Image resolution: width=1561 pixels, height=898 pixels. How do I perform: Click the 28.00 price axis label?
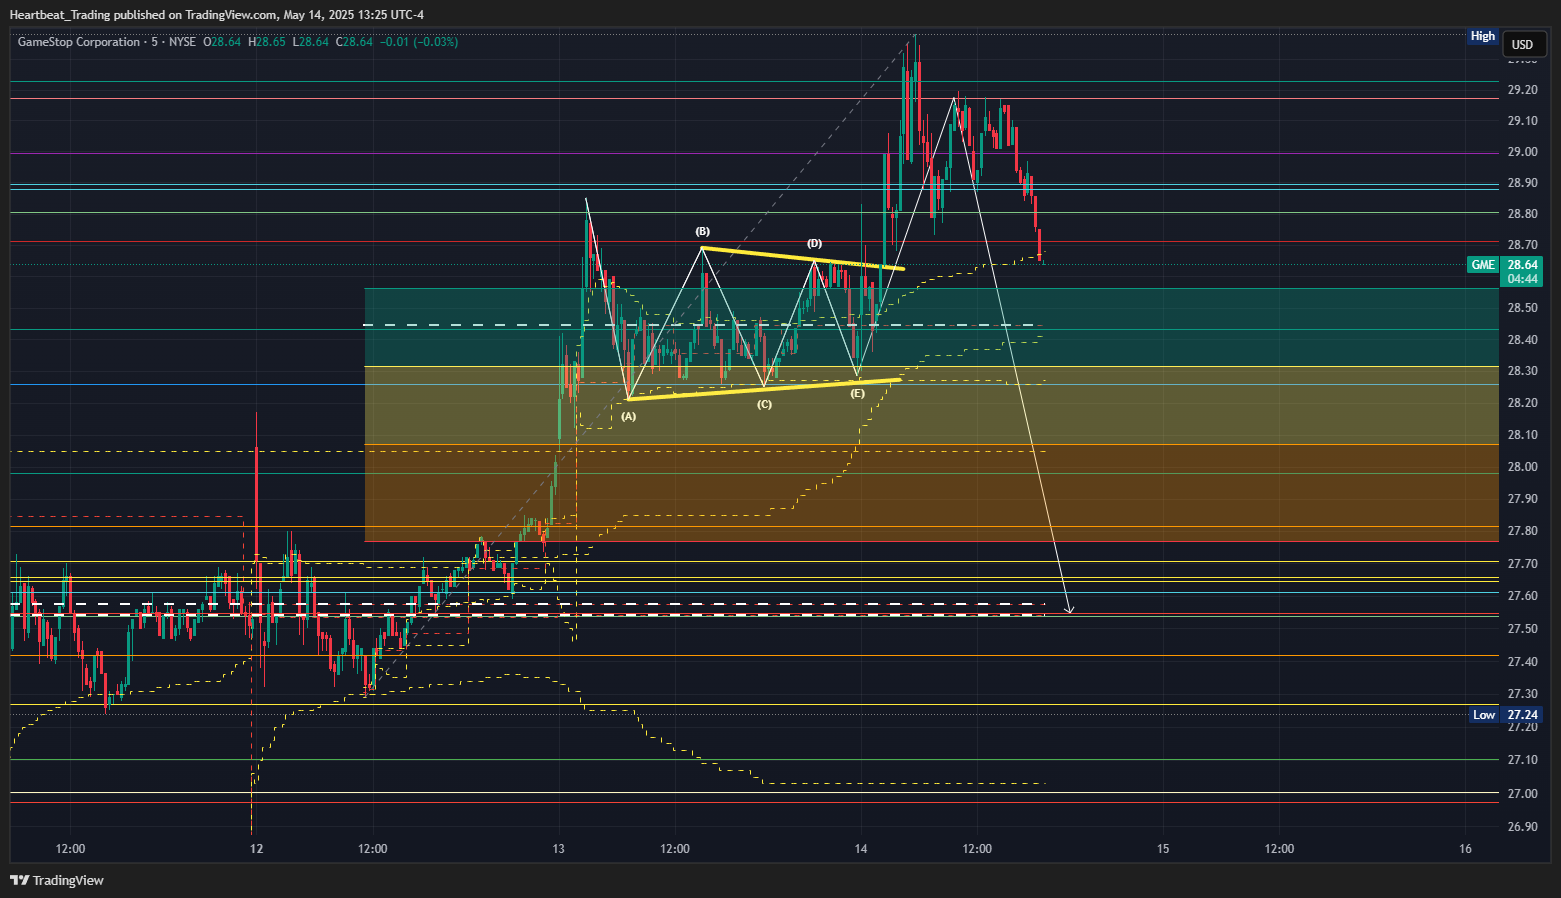[1522, 467]
